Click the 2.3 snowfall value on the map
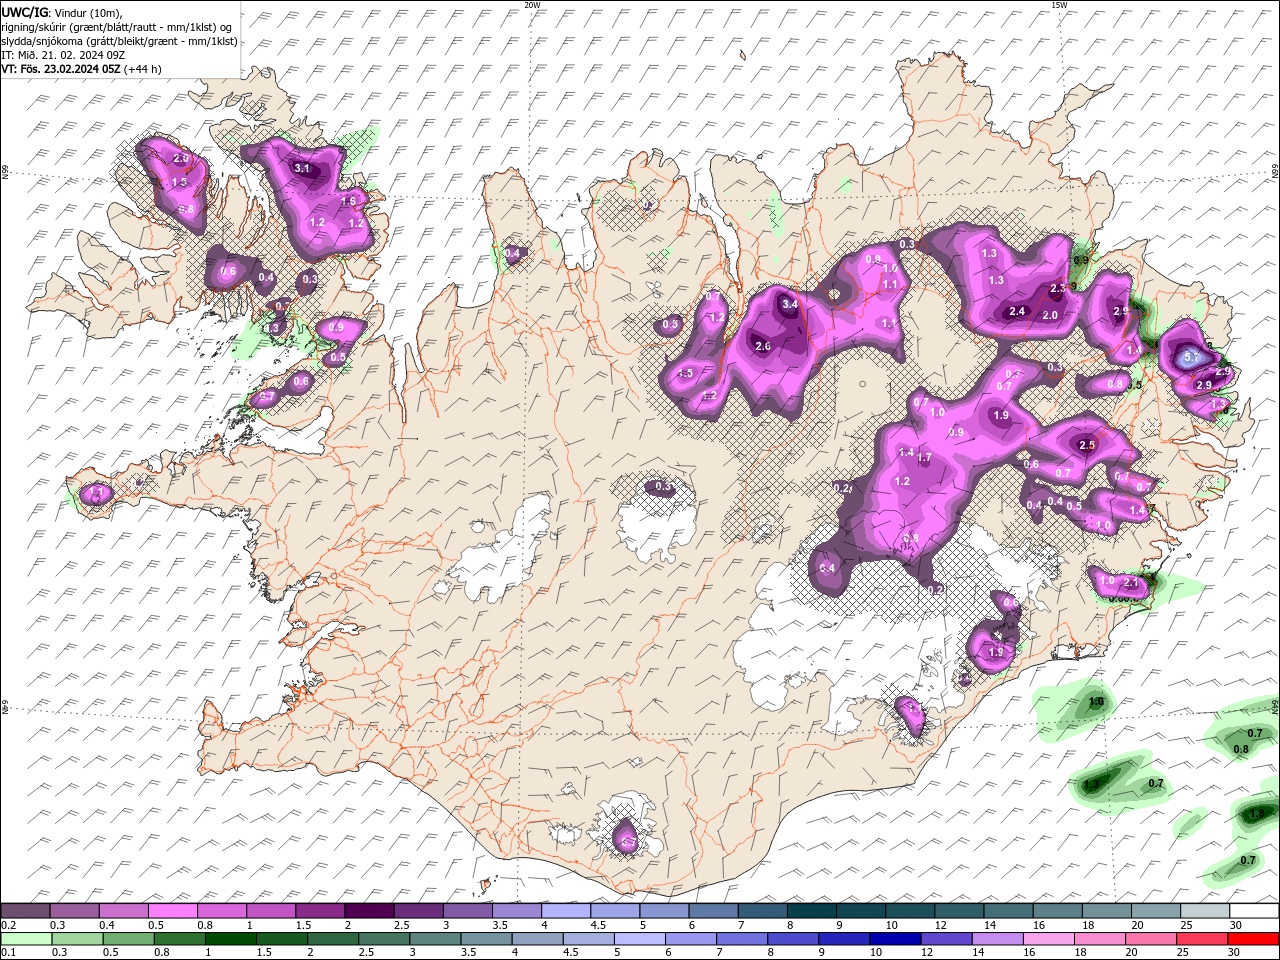This screenshot has height=960, width=1280. [x=1059, y=289]
